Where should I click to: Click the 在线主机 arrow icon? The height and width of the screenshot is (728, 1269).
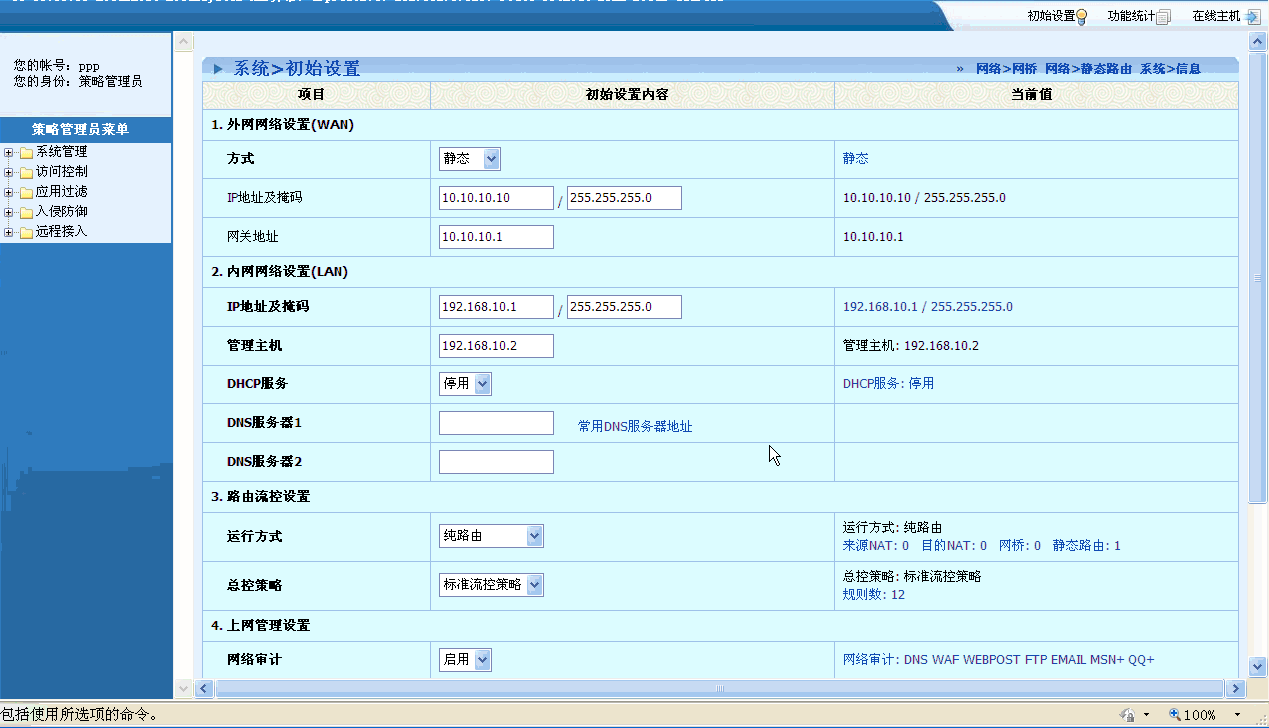[x=1252, y=16]
